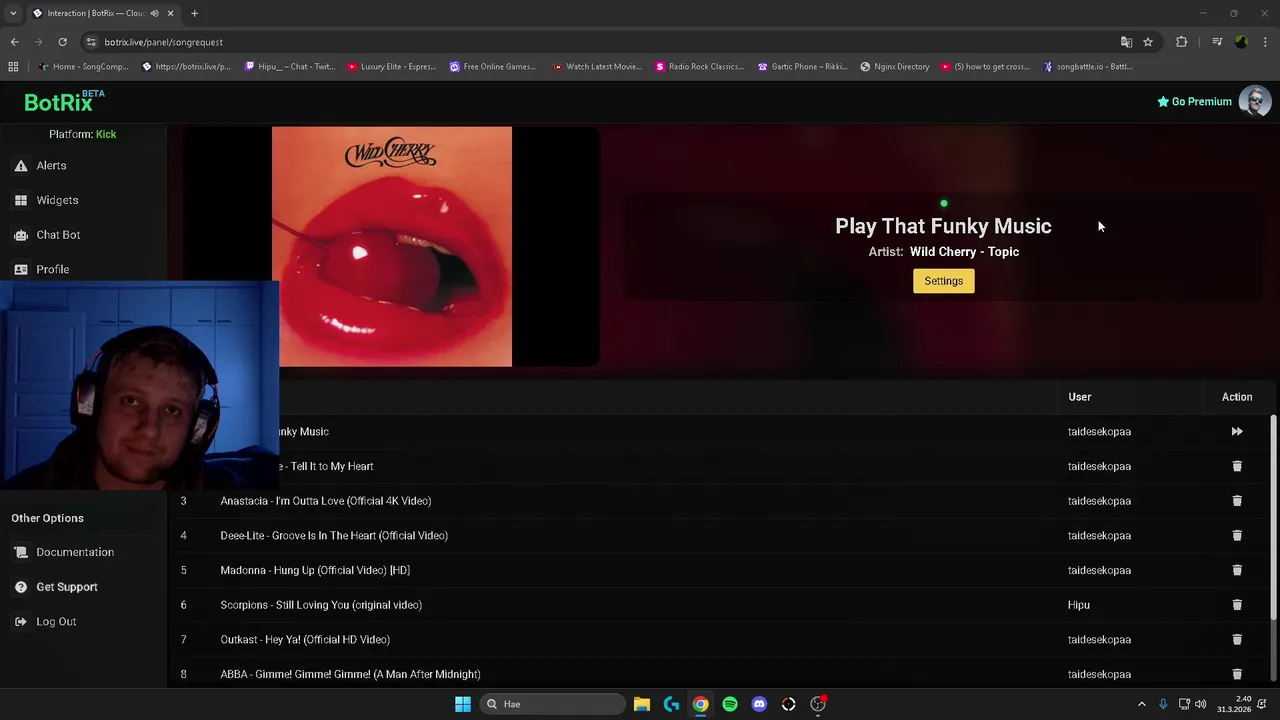
Task: Click user Hipu in the Scorpions row
Action: click(1078, 605)
